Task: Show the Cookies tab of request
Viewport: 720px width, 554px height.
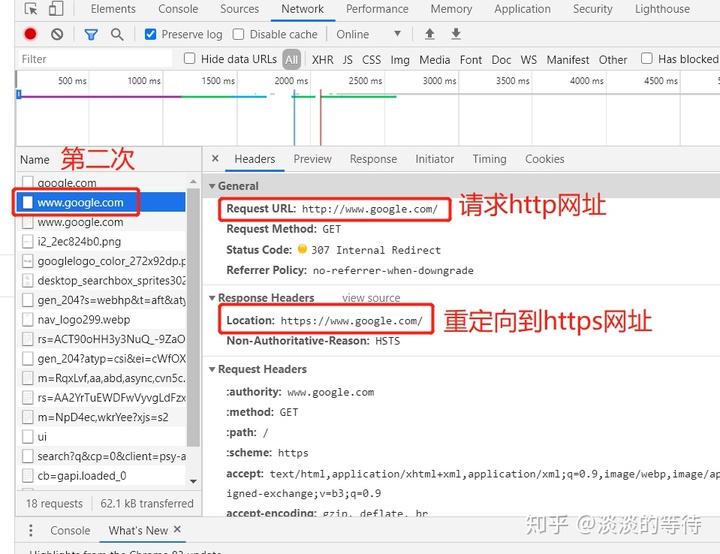Action: pos(545,159)
